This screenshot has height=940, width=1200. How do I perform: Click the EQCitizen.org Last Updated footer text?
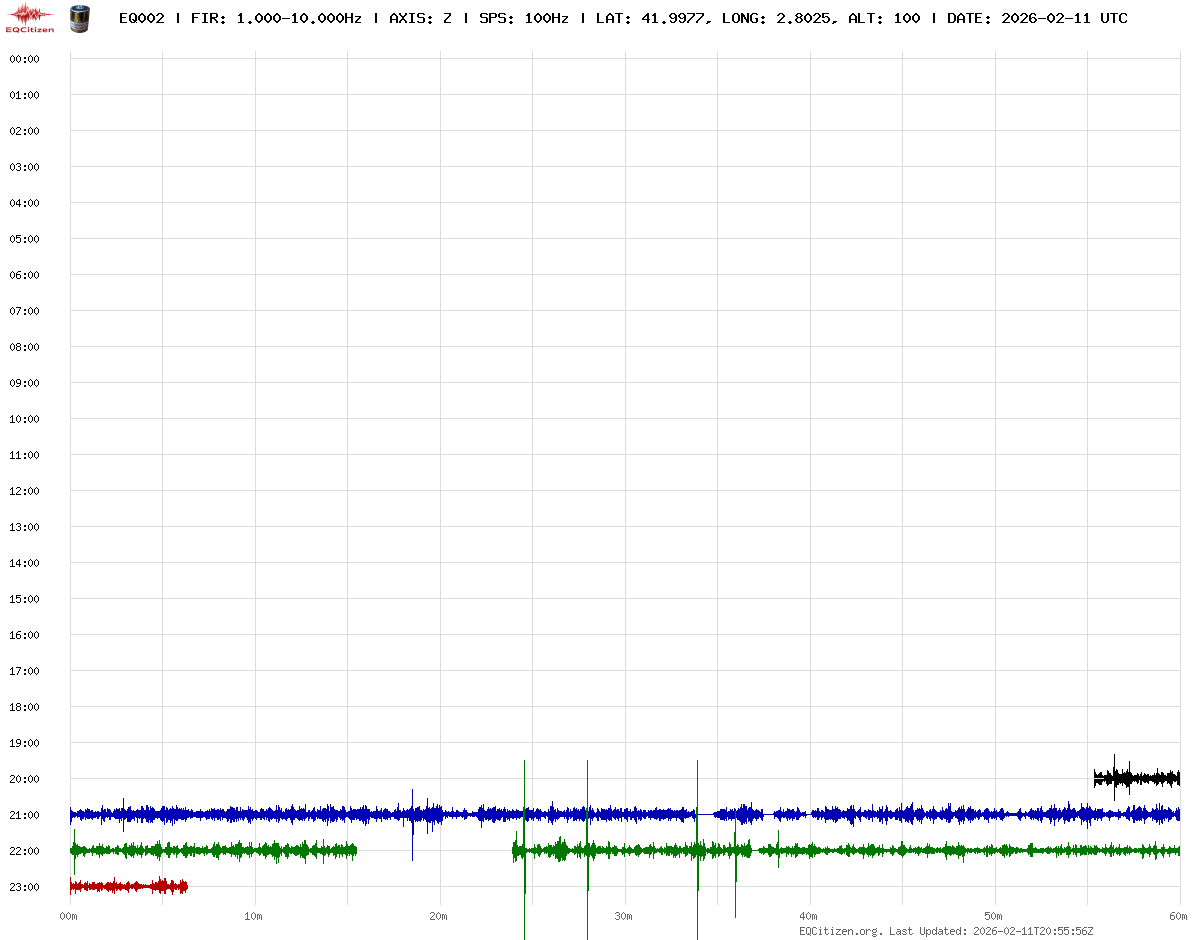[946, 931]
